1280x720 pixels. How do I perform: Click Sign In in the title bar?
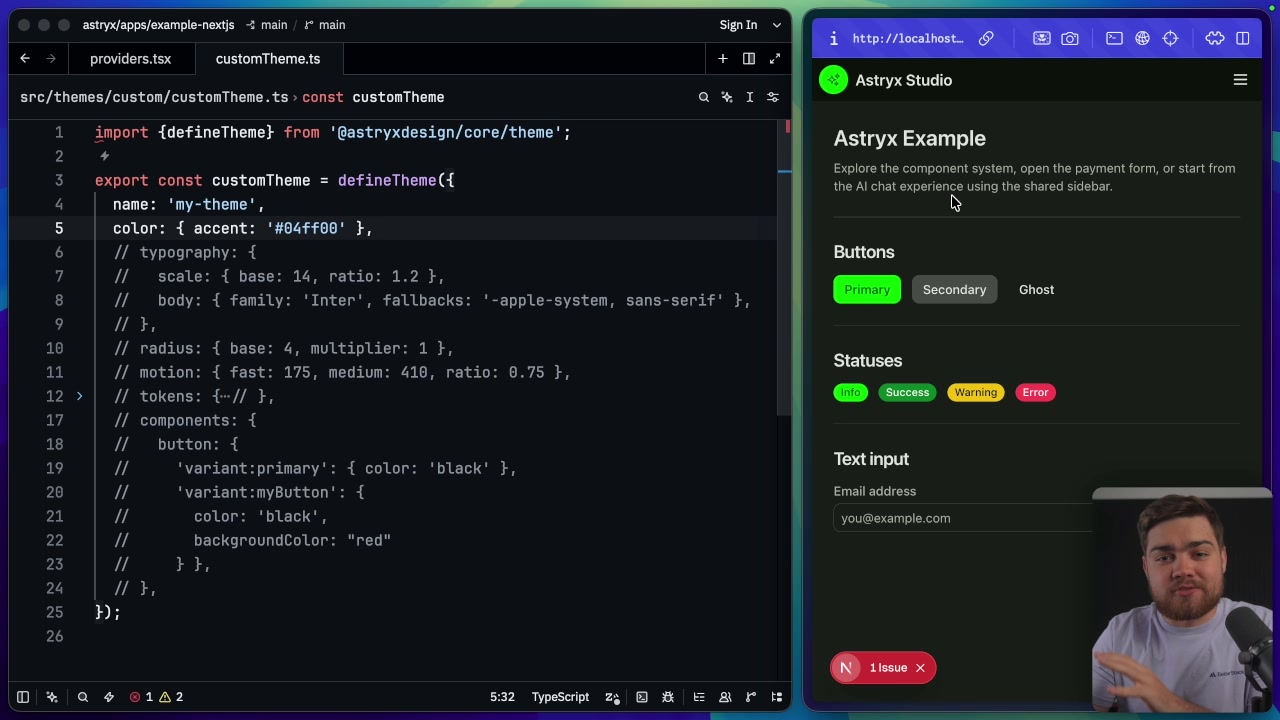click(738, 25)
